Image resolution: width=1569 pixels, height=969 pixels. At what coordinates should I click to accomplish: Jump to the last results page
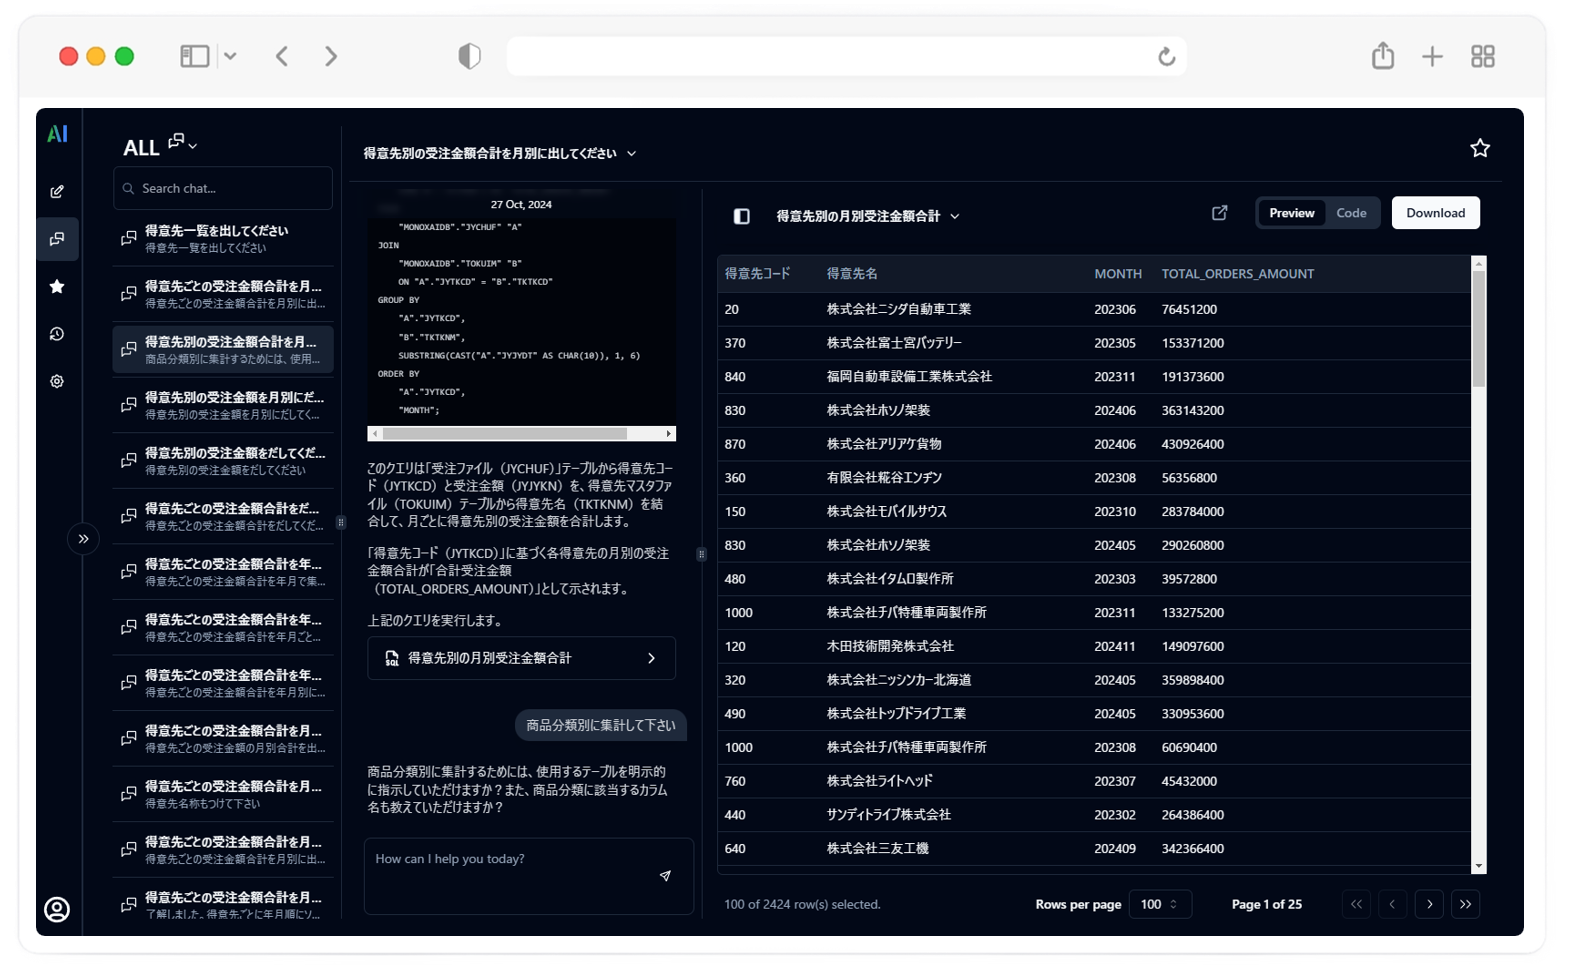1465,904
